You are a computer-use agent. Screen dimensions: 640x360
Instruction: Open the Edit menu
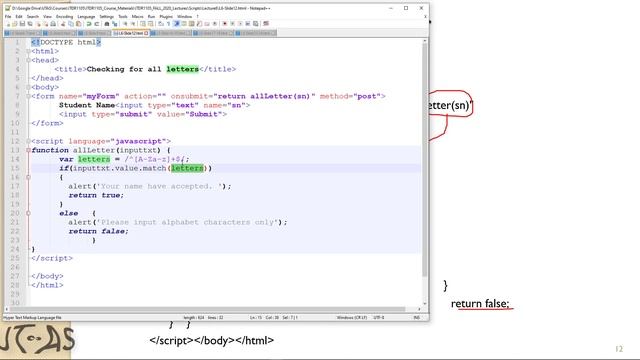(x=19, y=16)
